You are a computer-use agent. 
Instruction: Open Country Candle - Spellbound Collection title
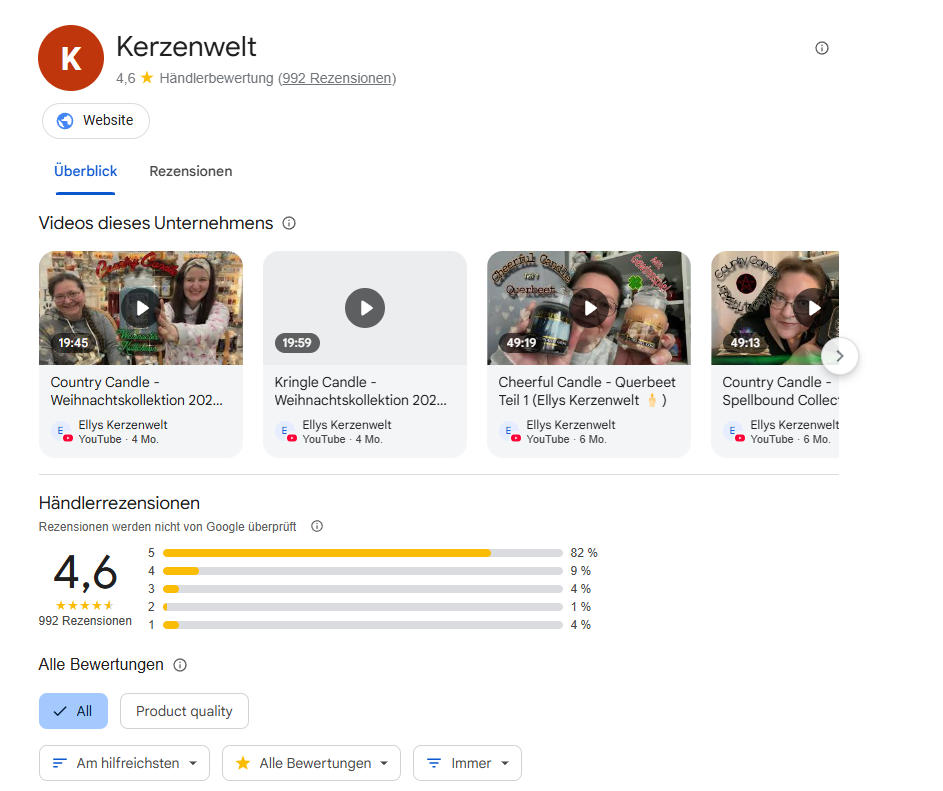[780, 391]
